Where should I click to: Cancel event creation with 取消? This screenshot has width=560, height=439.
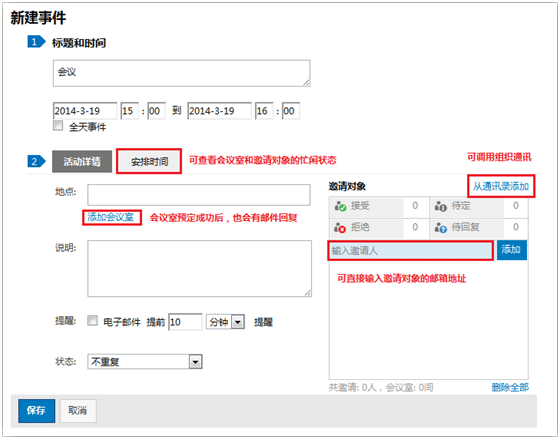pos(78,411)
